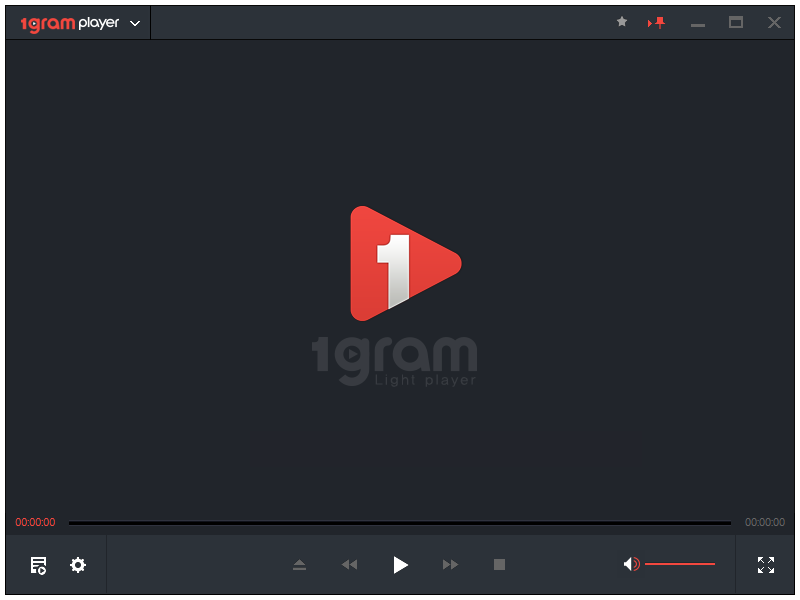Click the star favorites icon
This screenshot has height=600, width=800.
coord(622,22)
